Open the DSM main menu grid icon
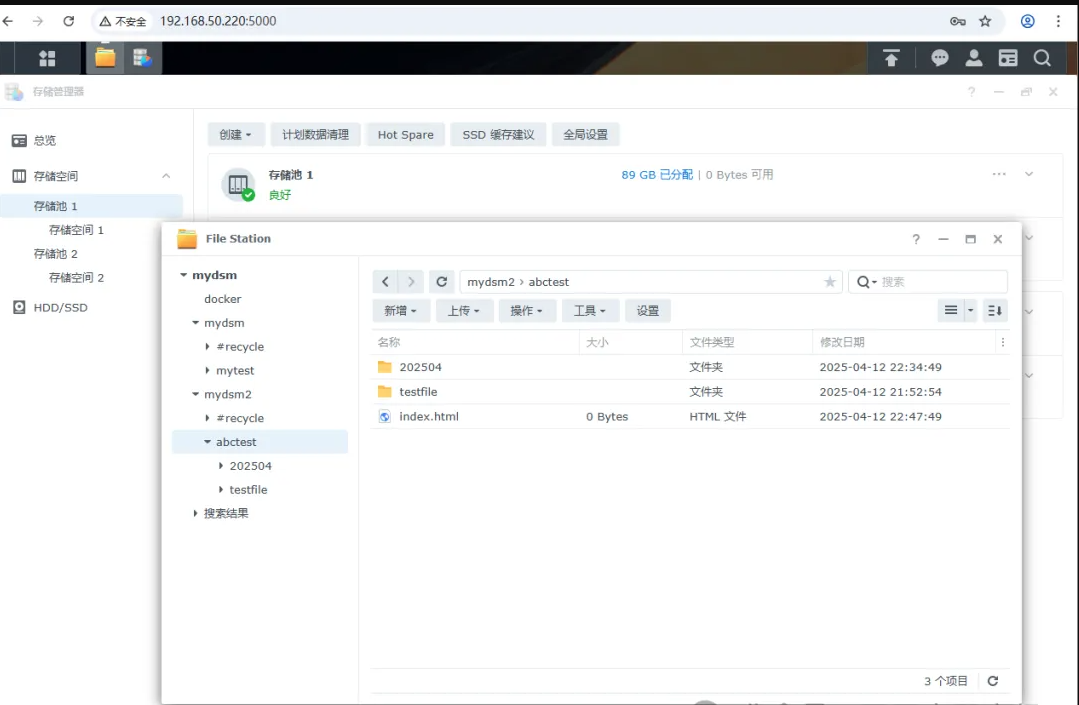The width and height of the screenshot is (1079, 705). (x=47, y=58)
